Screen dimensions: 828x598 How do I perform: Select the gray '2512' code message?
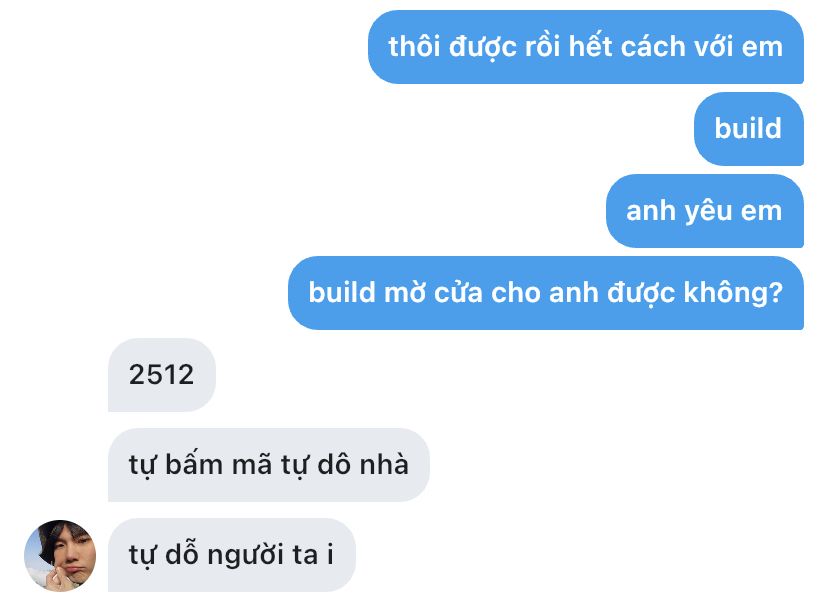[162, 375]
